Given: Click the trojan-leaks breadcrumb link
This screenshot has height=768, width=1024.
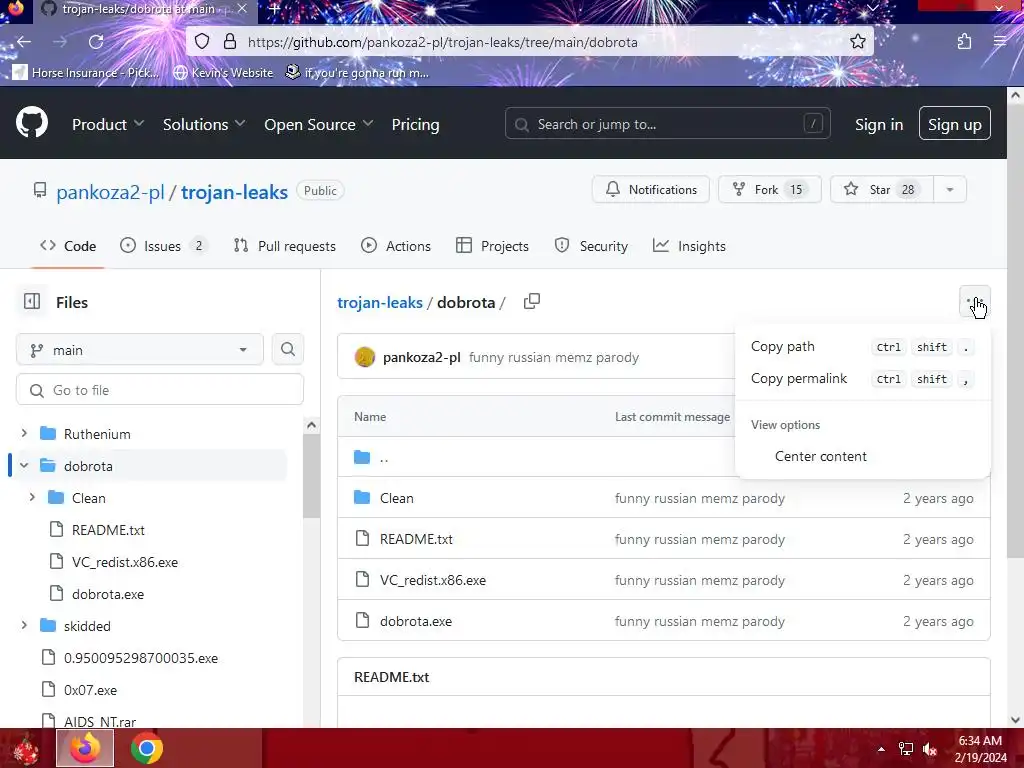Looking at the screenshot, I should [x=379, y=302].
